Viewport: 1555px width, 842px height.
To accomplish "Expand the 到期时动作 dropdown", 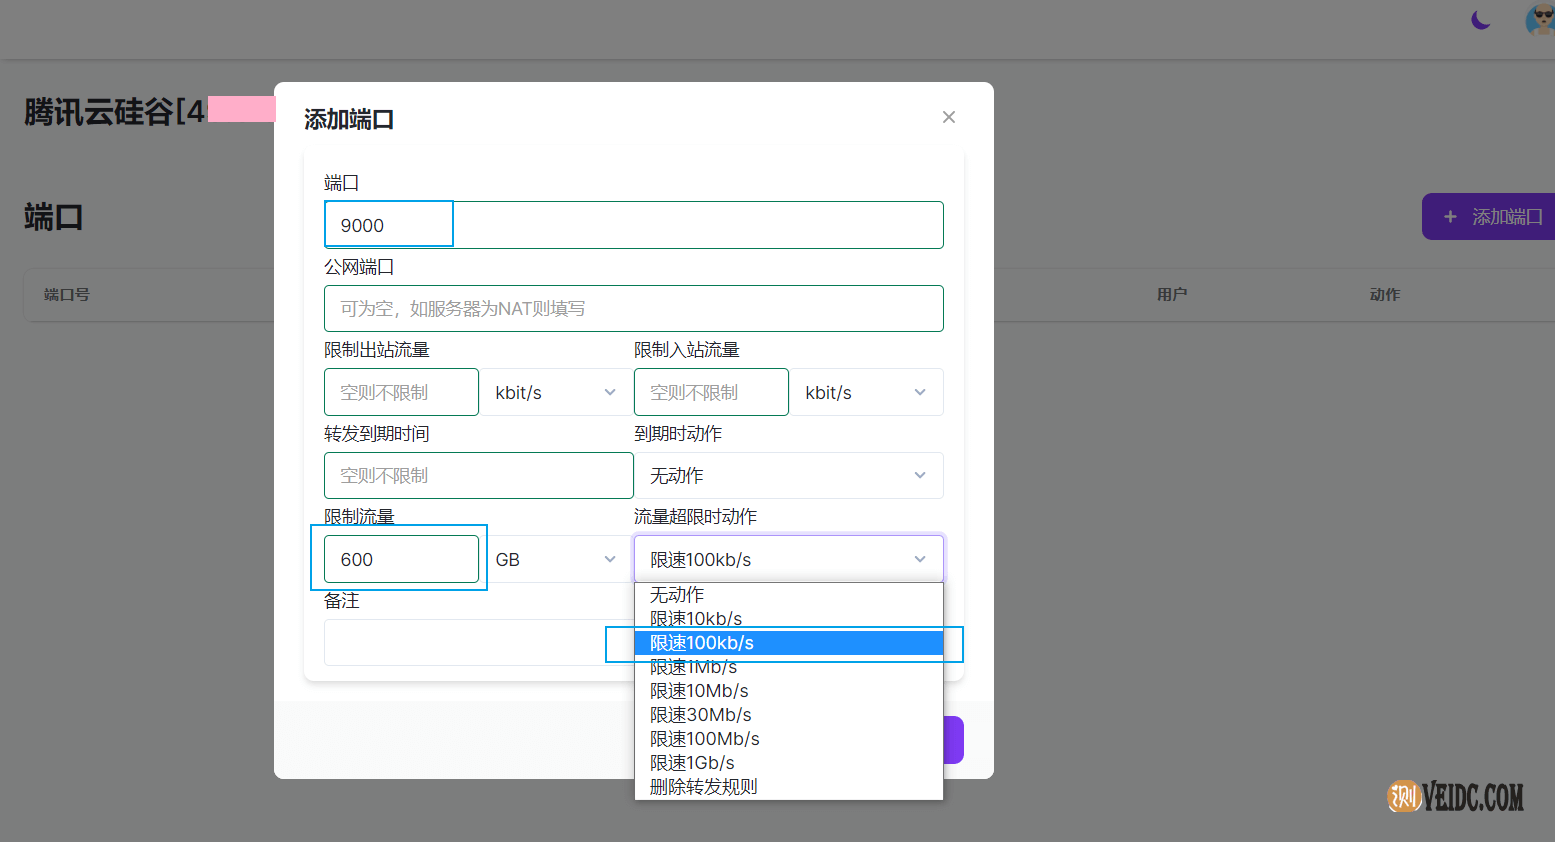I will 788,476.
